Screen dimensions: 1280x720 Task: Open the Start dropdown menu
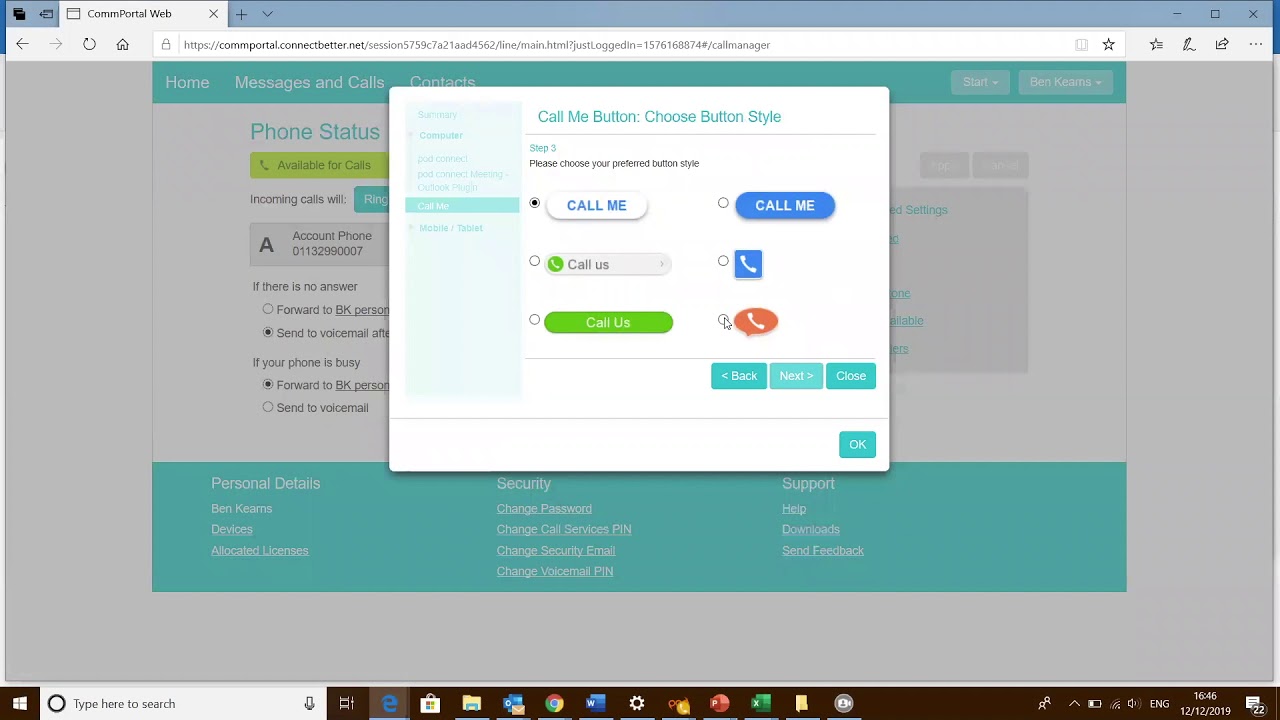click(x=980, y=82)
